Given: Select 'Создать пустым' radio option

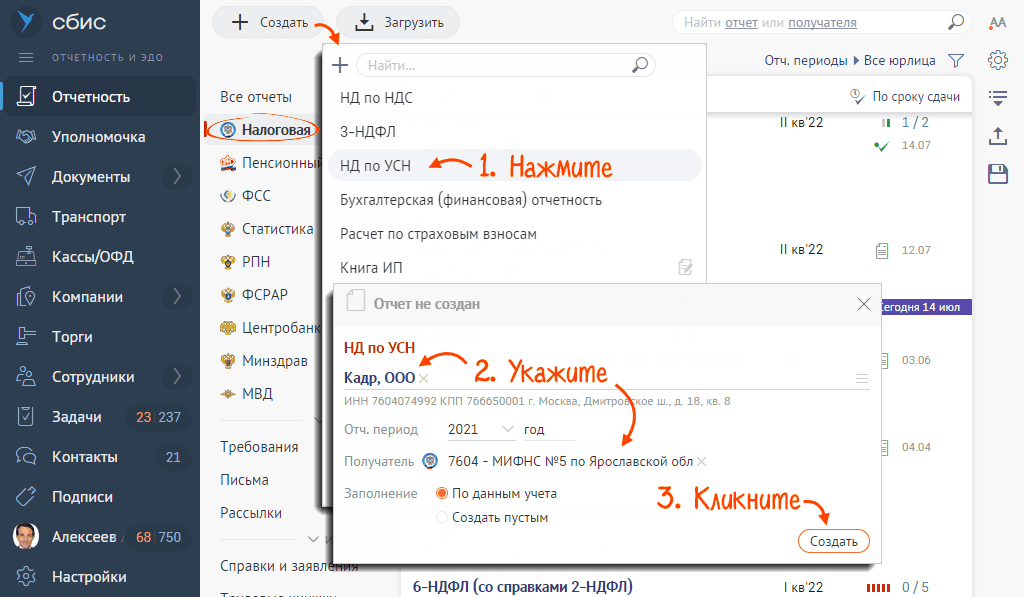Looking at the screenshot, I should click(x=441, y=518).
